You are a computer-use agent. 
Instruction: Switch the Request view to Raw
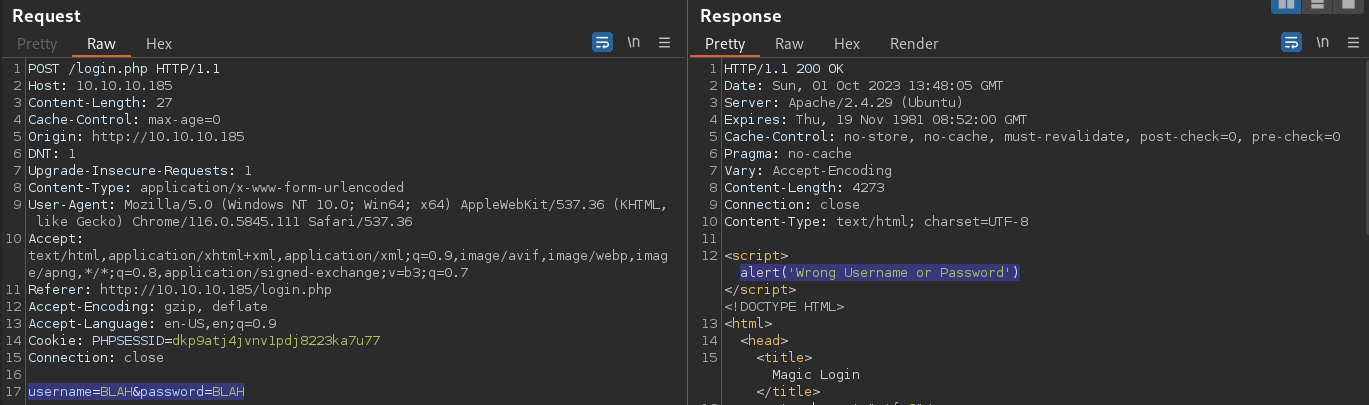[x=101, y=44]
